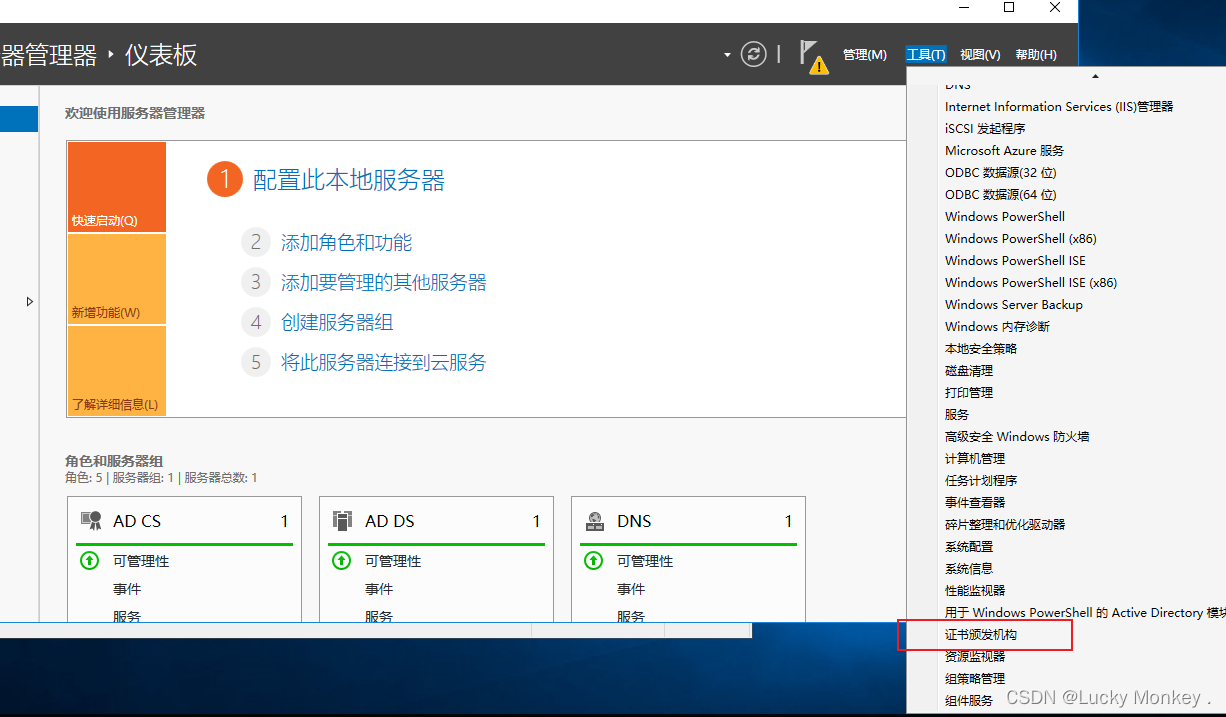Screen dimensions: 1226x717
Task: Click 事件 in DNS tile
Action: point(631,589)
